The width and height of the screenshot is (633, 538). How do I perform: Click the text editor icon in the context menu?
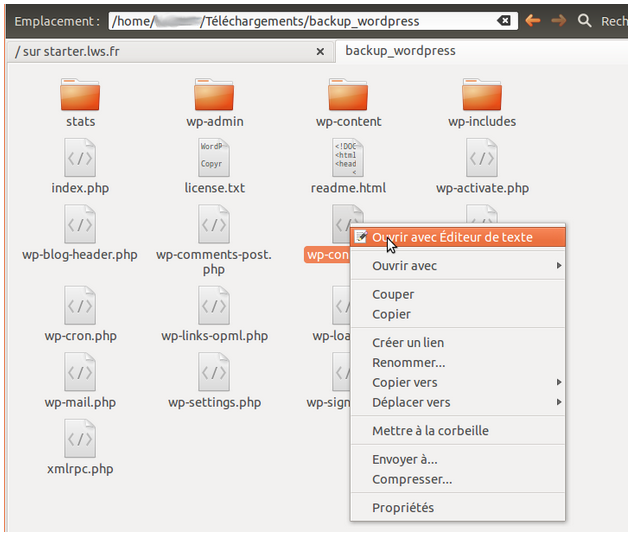tap(361, 237)
